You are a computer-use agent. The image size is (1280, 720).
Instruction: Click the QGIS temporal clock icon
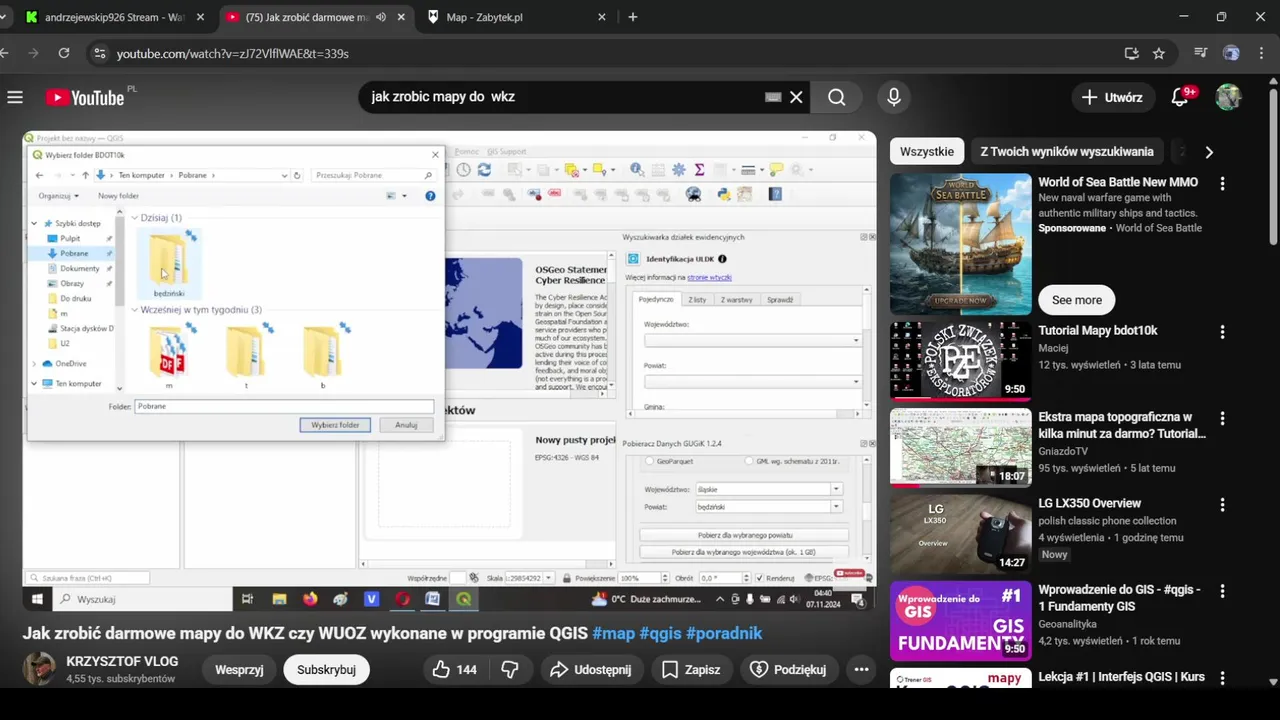tap(463, 170)
